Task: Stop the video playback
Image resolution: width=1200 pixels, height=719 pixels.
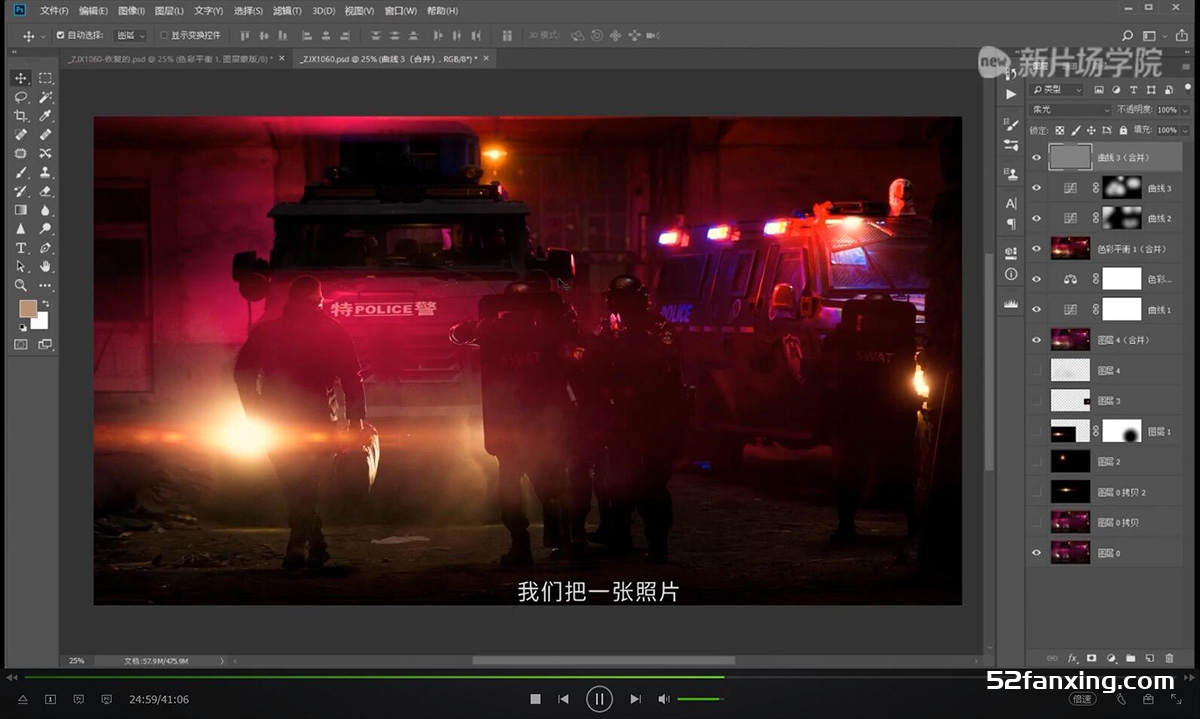Action: tap(535, 699)
